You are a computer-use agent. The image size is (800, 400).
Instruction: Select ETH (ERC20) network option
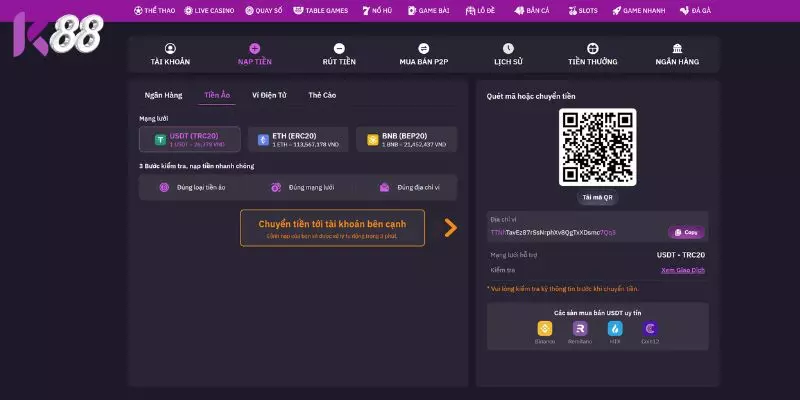point(298,139)
